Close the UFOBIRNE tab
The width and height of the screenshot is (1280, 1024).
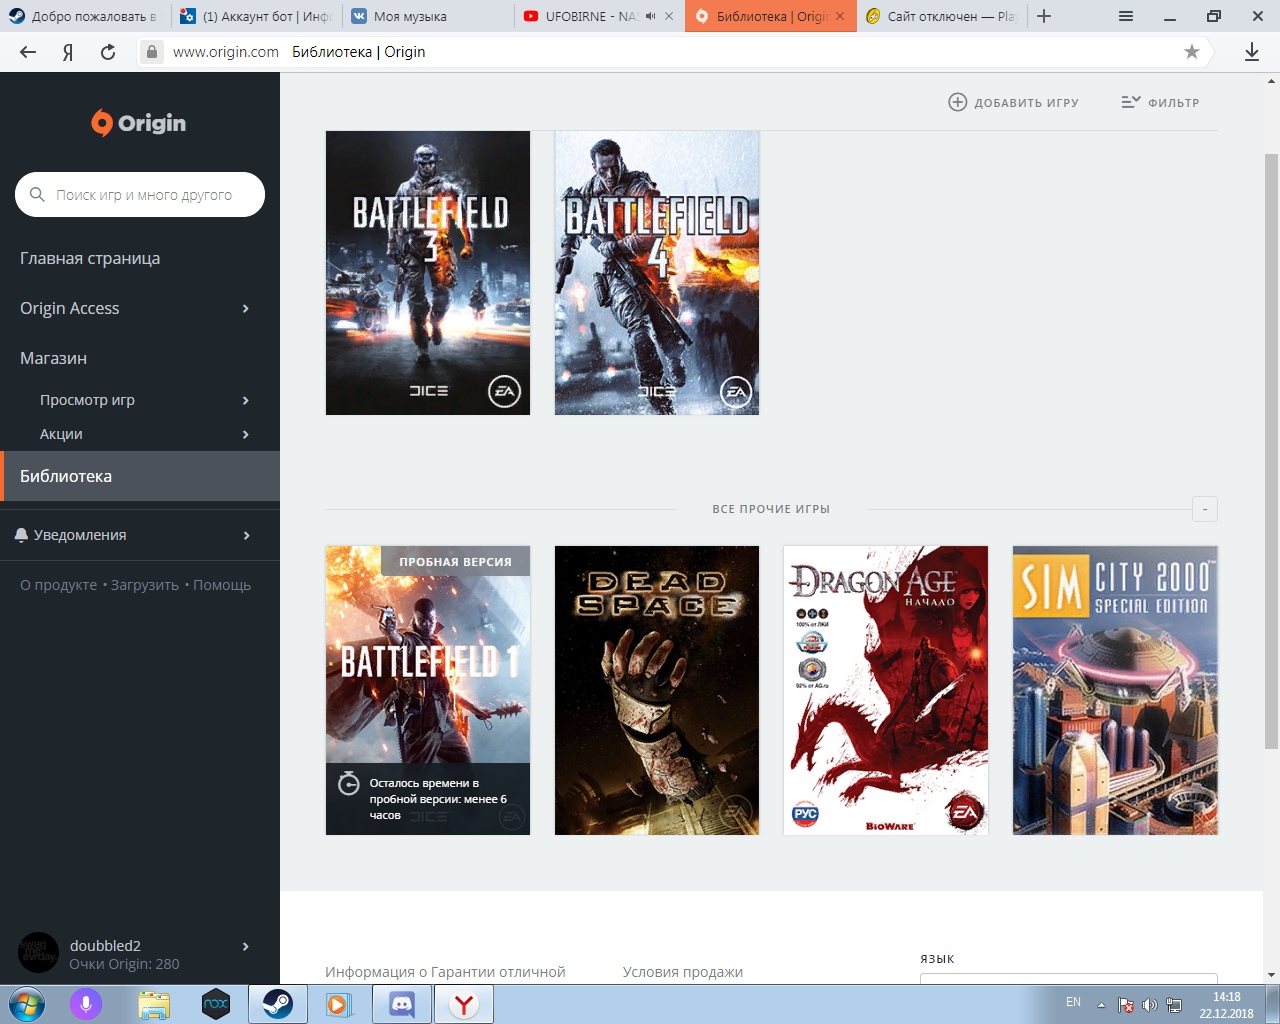(x=670, y=16)
